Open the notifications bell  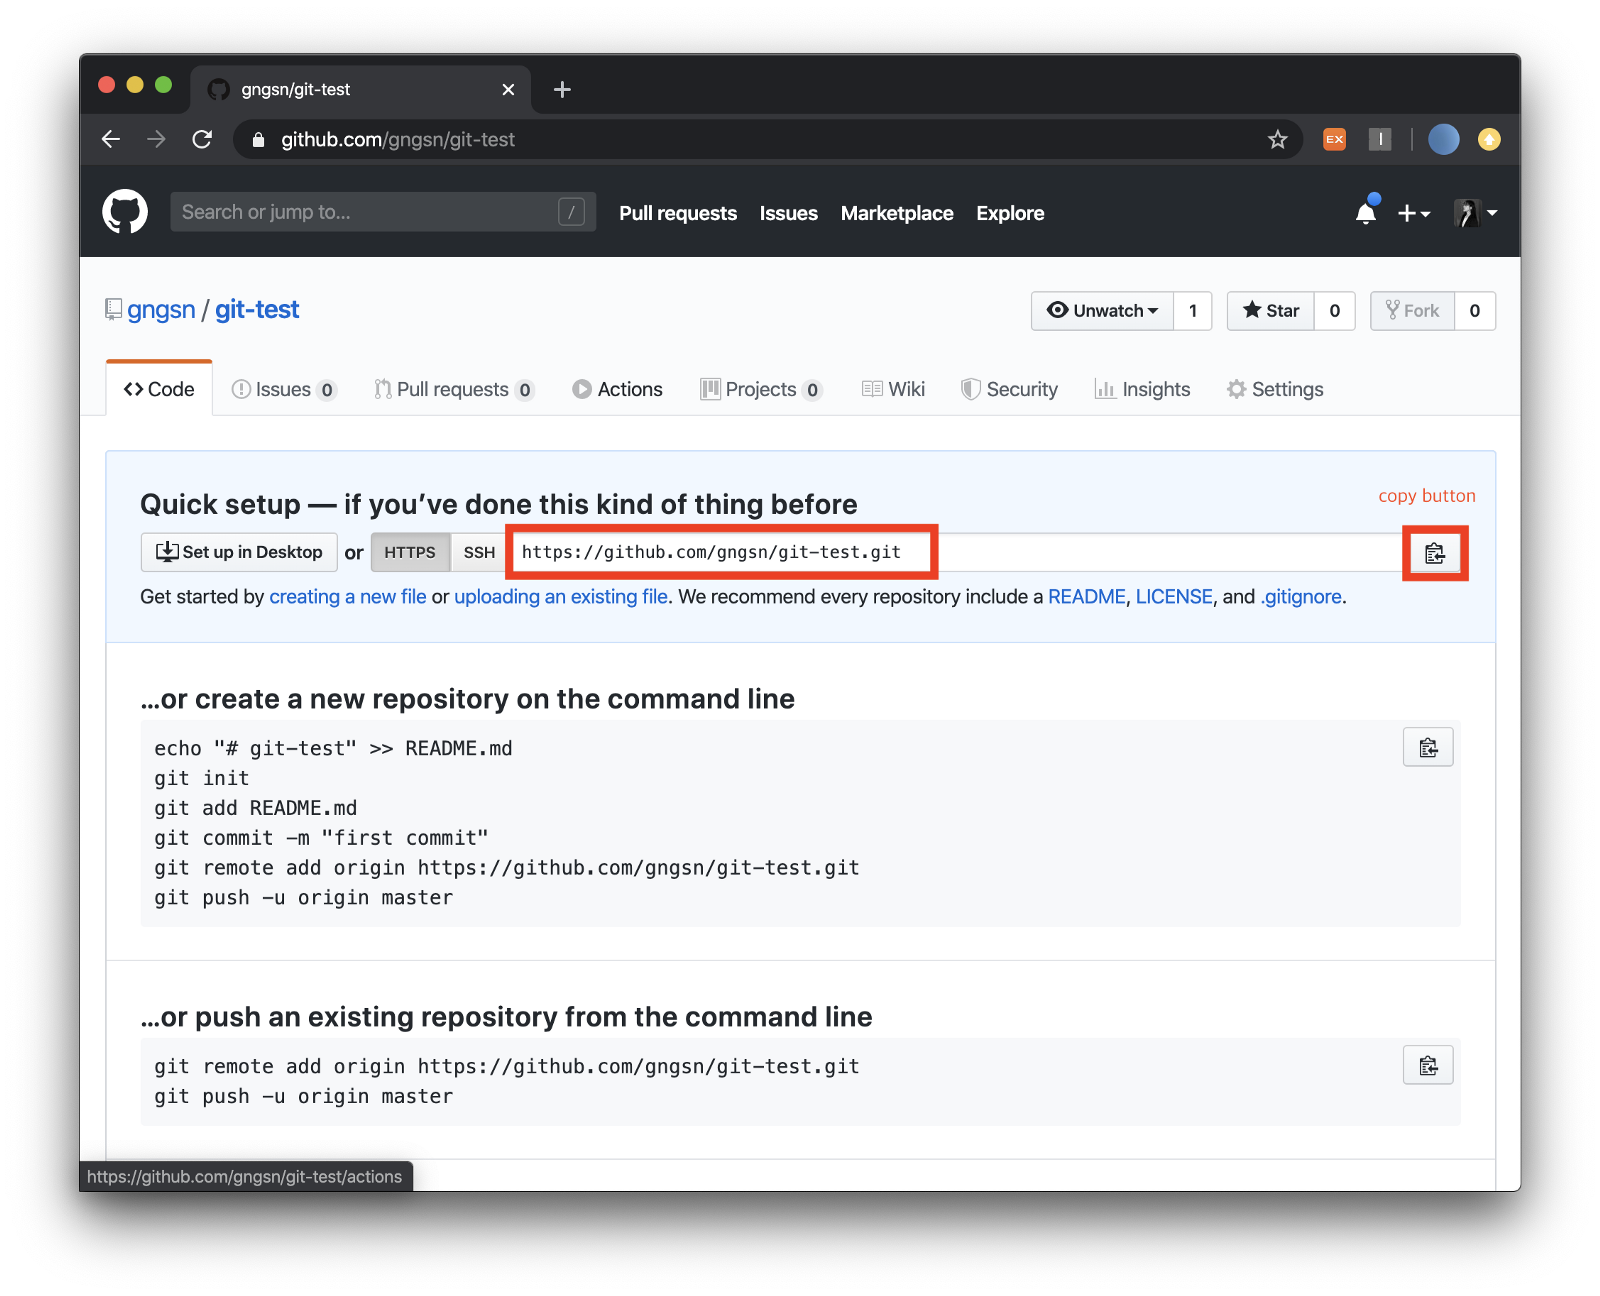1366,212
